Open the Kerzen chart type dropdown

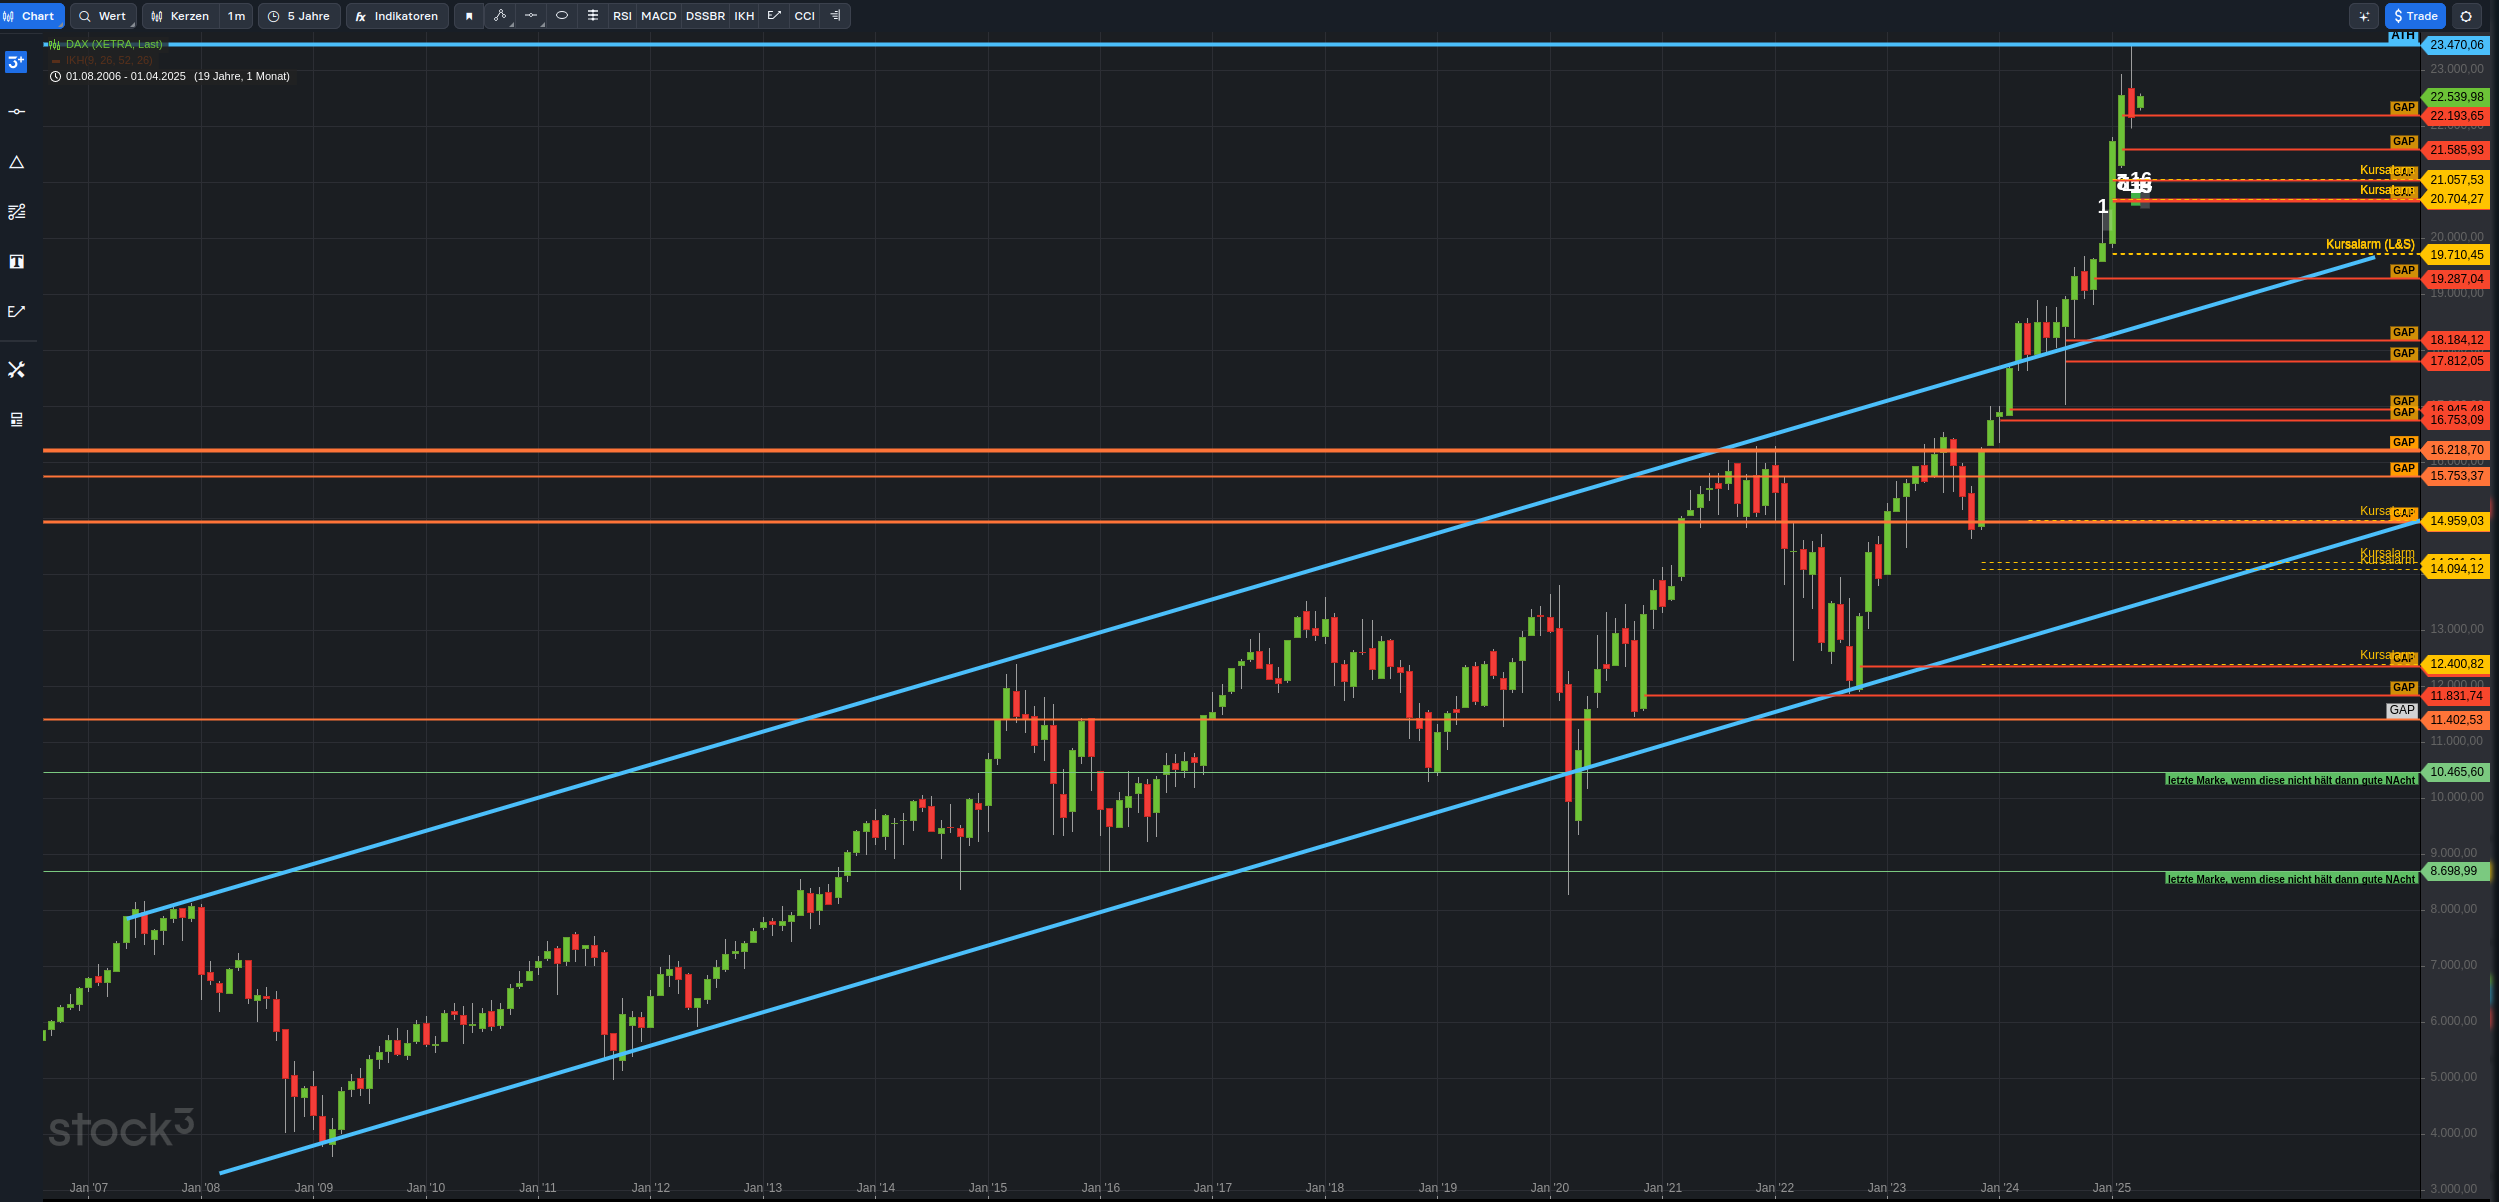click(180, 16)
